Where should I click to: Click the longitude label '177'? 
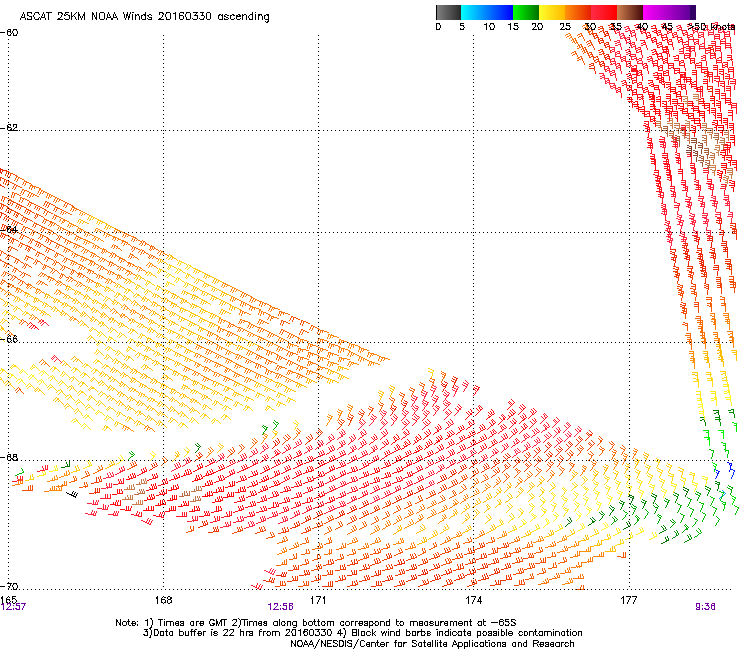[x=628, y=599]
